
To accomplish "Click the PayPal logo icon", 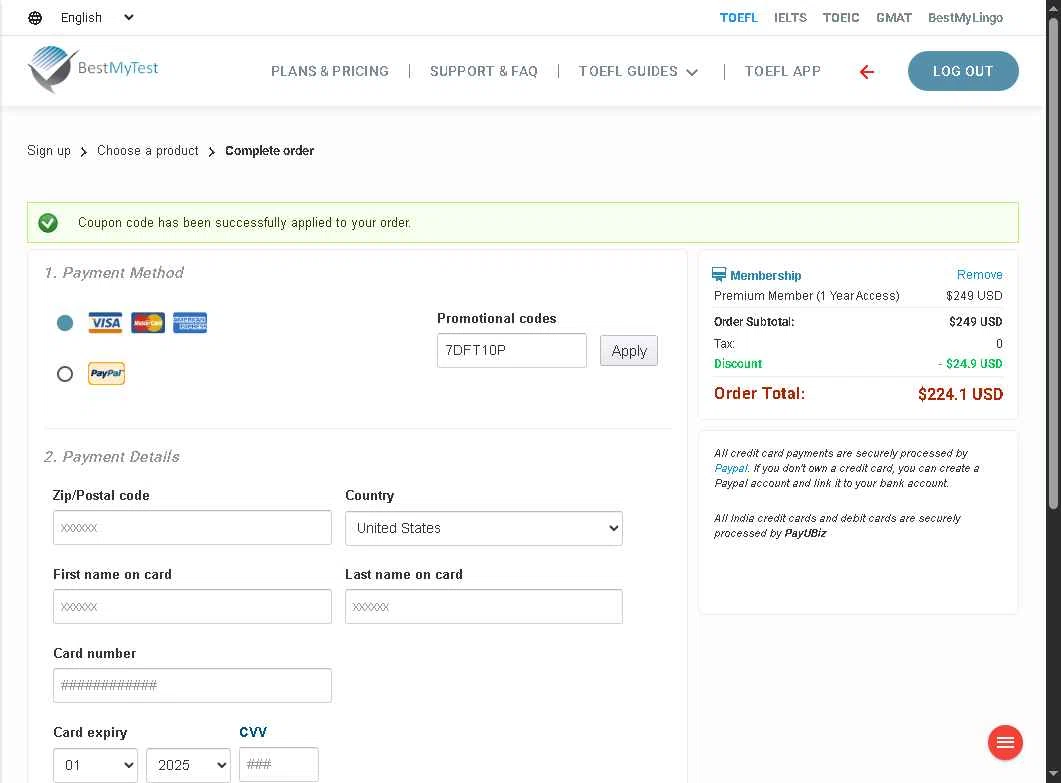I will pos(106,374).
